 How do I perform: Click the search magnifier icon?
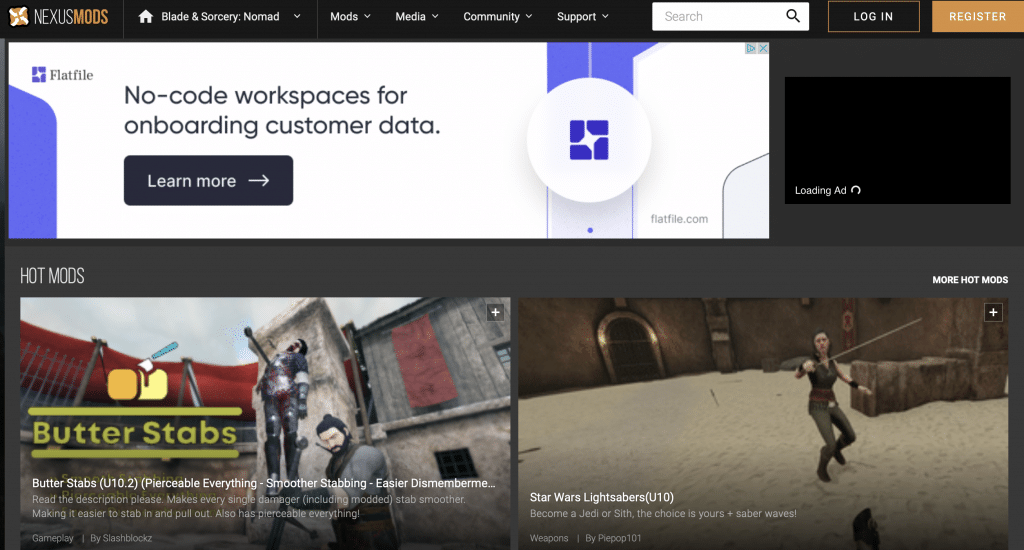(x=793, y=16)
